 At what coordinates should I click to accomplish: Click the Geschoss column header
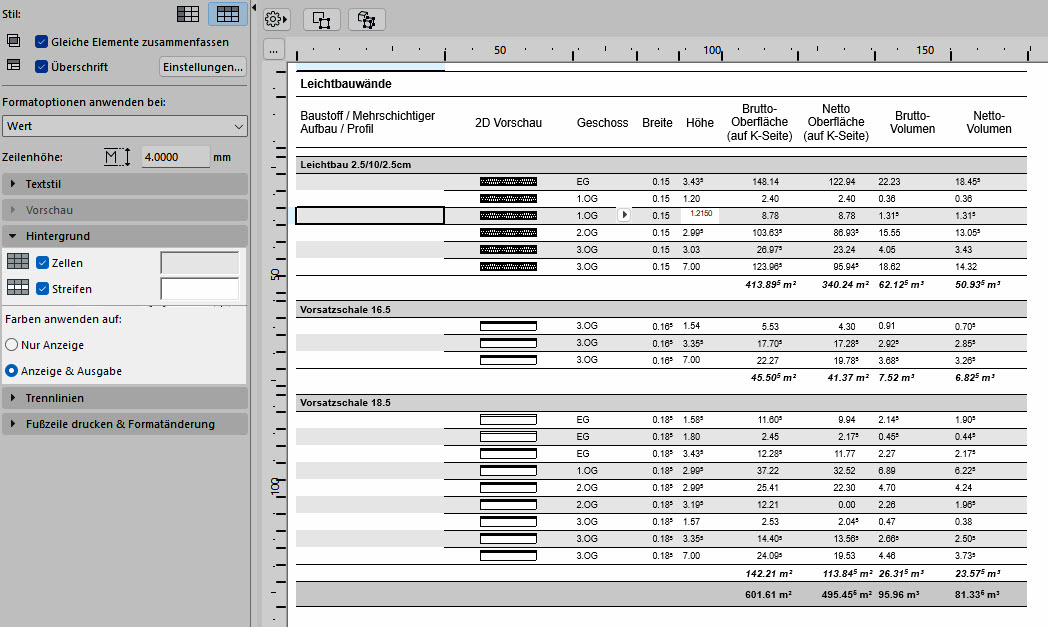602,123
